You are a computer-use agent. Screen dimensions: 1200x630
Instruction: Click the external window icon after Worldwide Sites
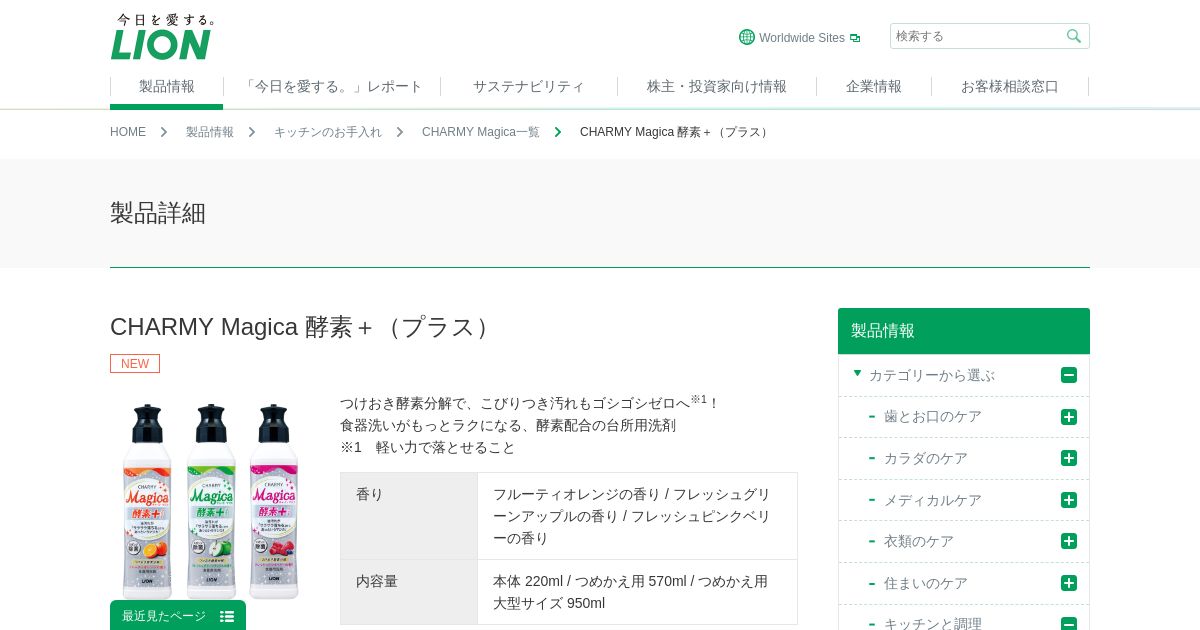tap(855, 38)
